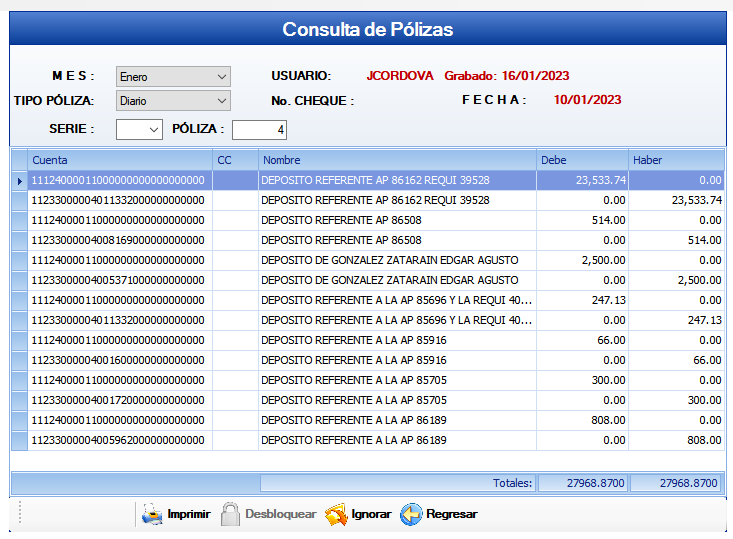Select account 1123300000400596200000000000 row
The image size is (733, 539).
120,440
